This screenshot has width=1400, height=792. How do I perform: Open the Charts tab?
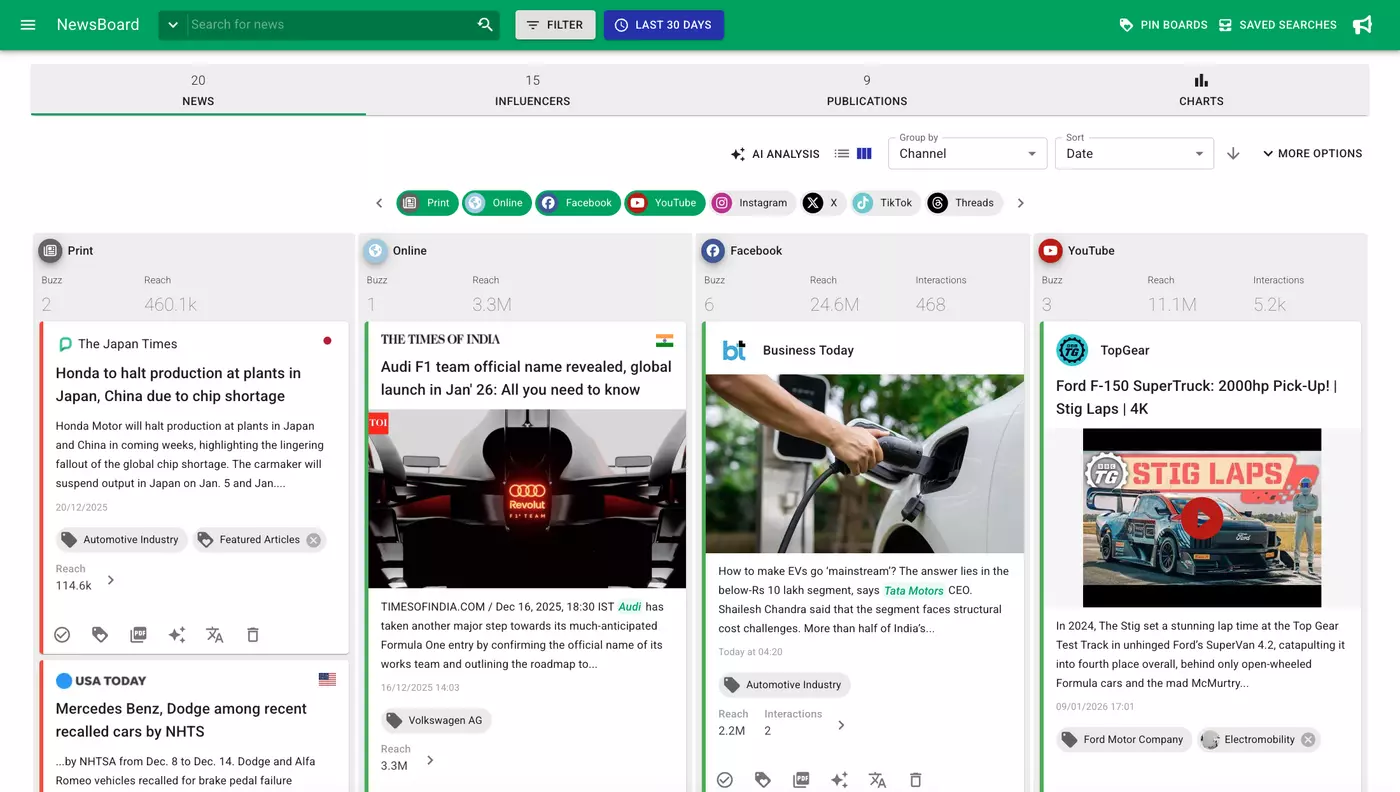[x=1201, y=90]
